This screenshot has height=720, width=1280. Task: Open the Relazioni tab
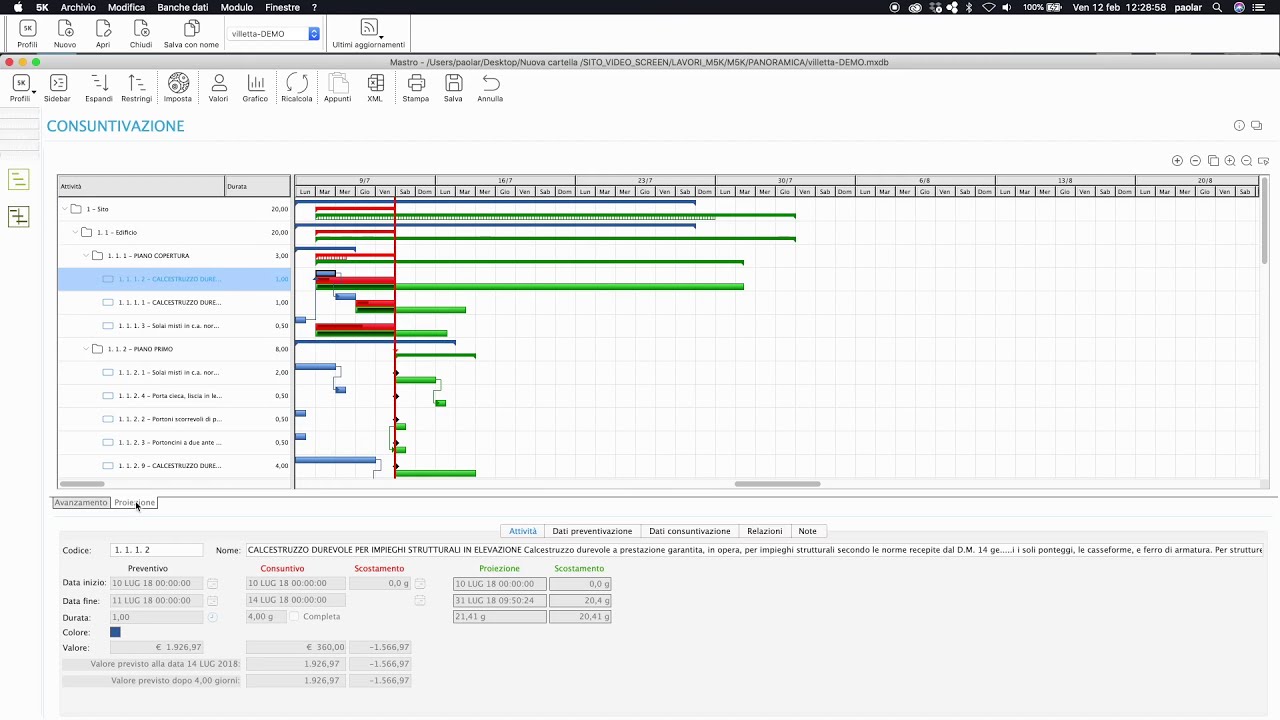coord(764,531)
